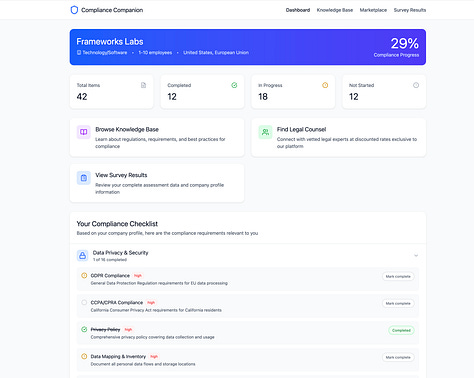Image resolution: width=474 pixels, height=378 pixels.
Task: Click the document icon in Total Items card
Action: [143, 85]
